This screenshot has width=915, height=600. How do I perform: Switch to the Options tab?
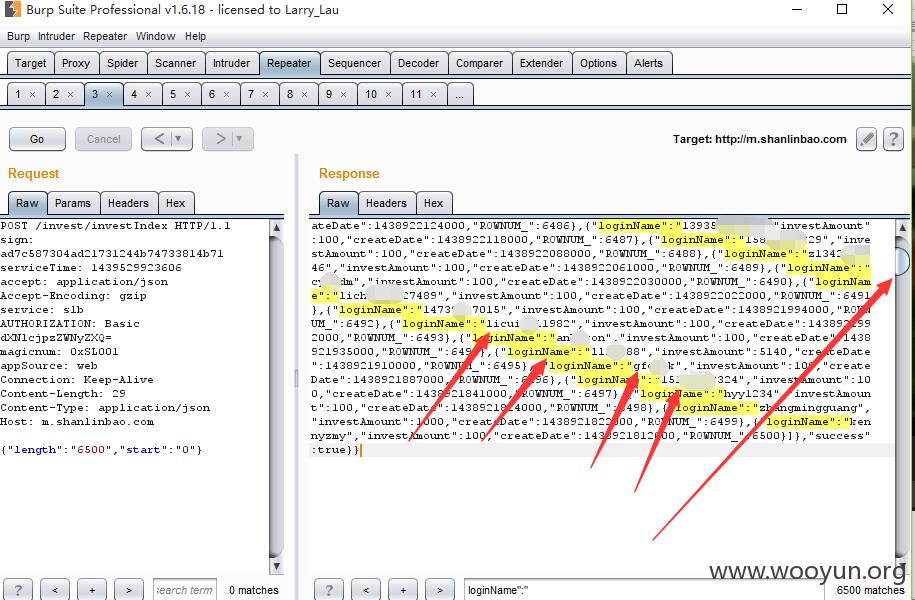[598, 63]
